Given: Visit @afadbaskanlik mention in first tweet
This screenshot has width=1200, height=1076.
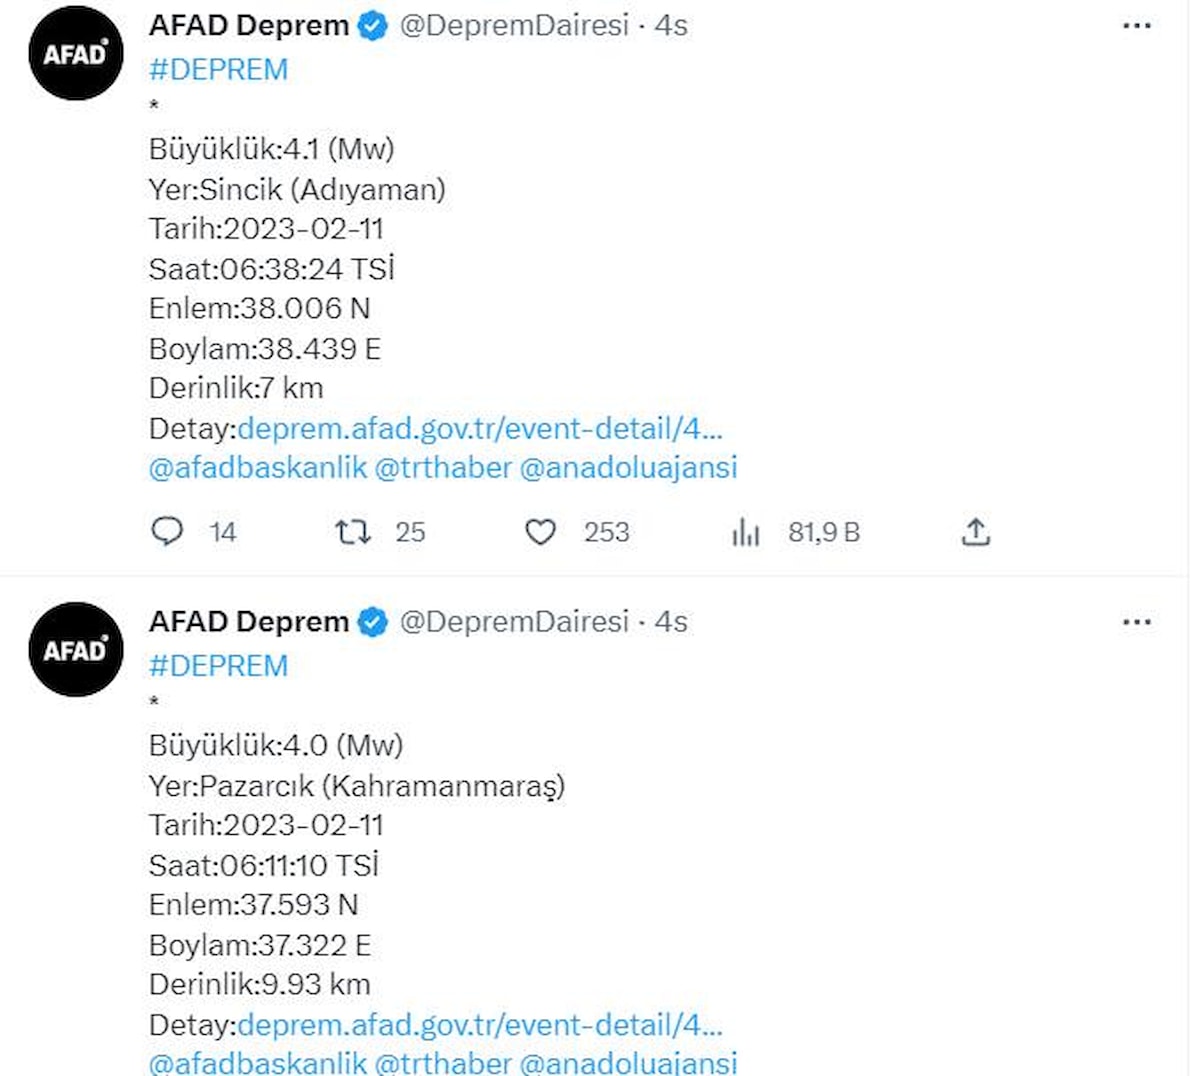Looking at the screenshot, I should 257,467.
